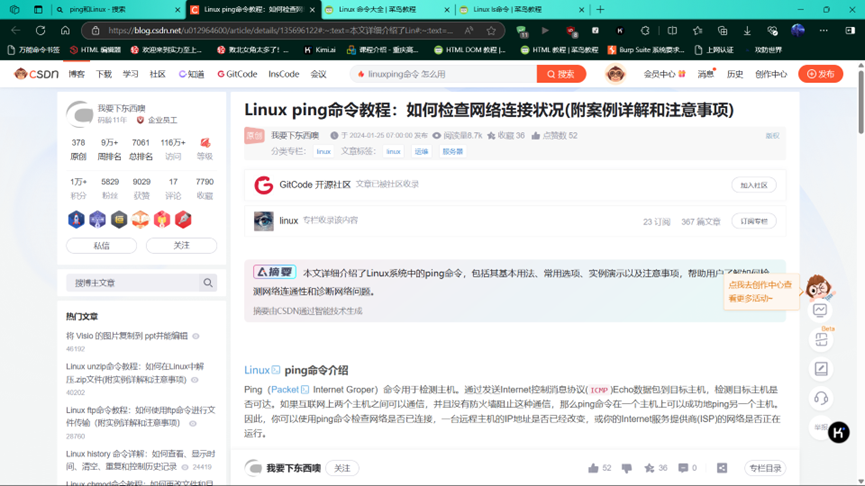Image resolution: width=865 pixels, height=486 pixels.
Task: Toggle follow with 关注 button in author card
Action: pyautogui.click(x=181, y=245)
